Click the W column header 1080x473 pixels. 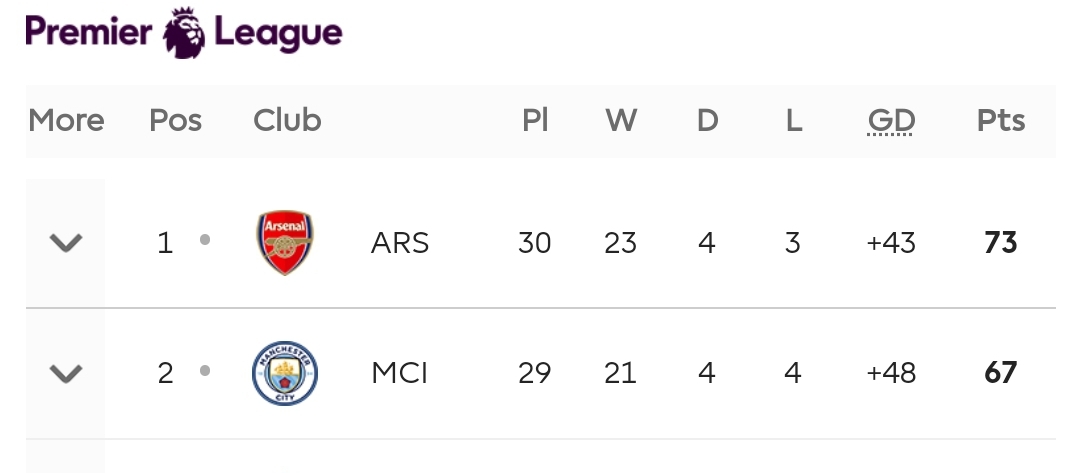pos(621,120)
